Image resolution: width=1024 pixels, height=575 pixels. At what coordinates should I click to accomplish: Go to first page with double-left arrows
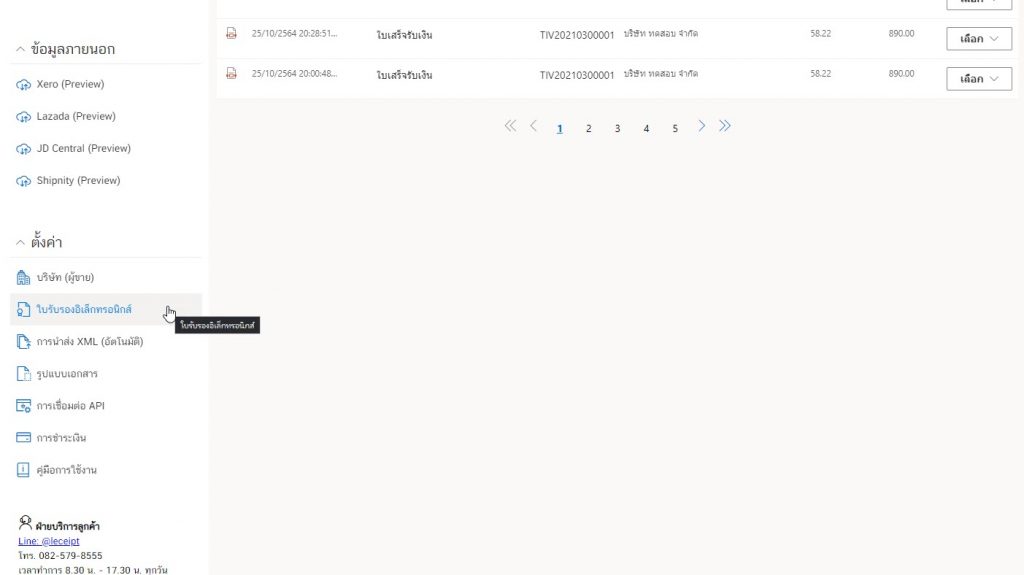click(510, 126)
